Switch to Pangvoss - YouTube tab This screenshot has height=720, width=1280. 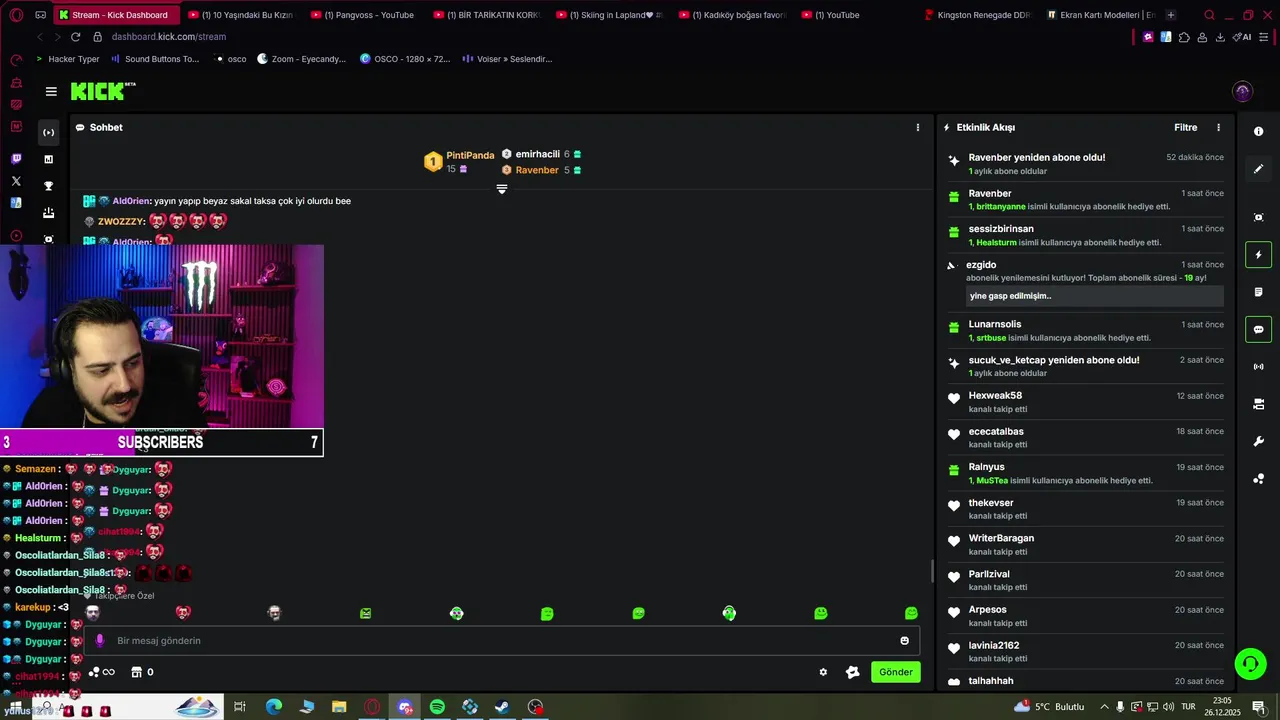(x=366, y=15)
